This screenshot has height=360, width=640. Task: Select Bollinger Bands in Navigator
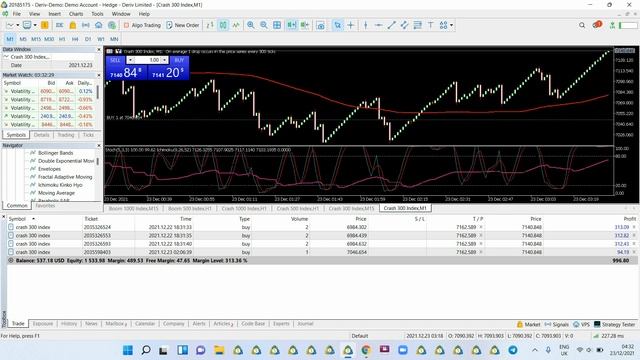click(x=56, y=153)
